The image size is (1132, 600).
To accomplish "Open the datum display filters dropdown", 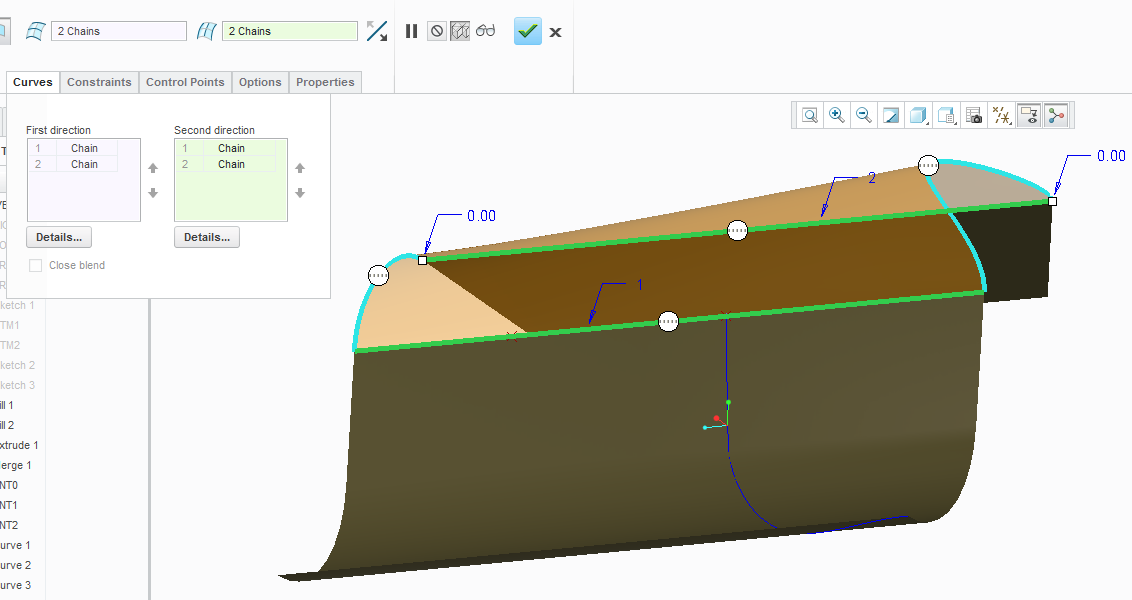I will [x=1001, y=116].
